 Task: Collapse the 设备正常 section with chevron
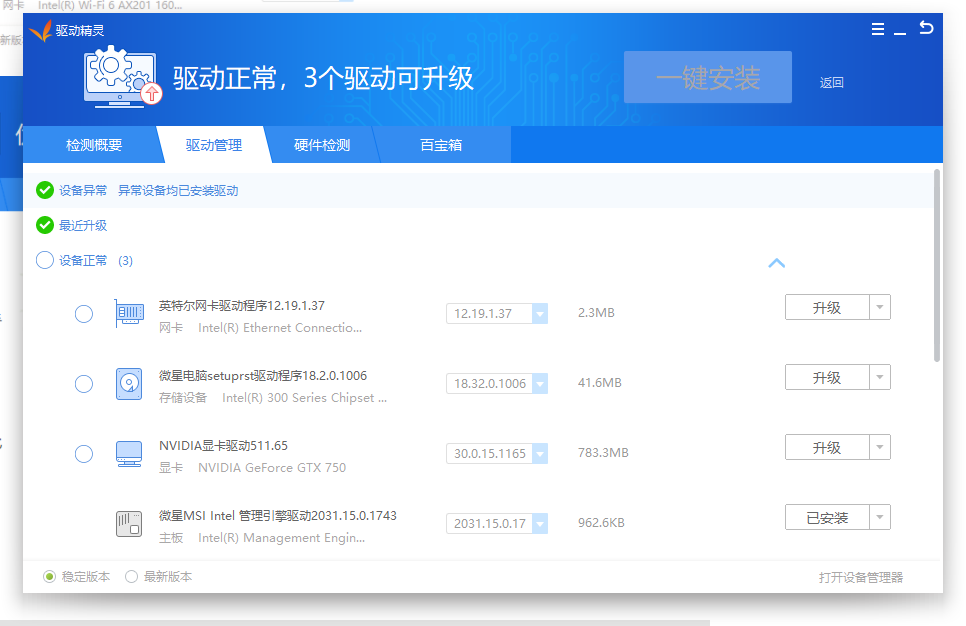[x=776, y=263]
